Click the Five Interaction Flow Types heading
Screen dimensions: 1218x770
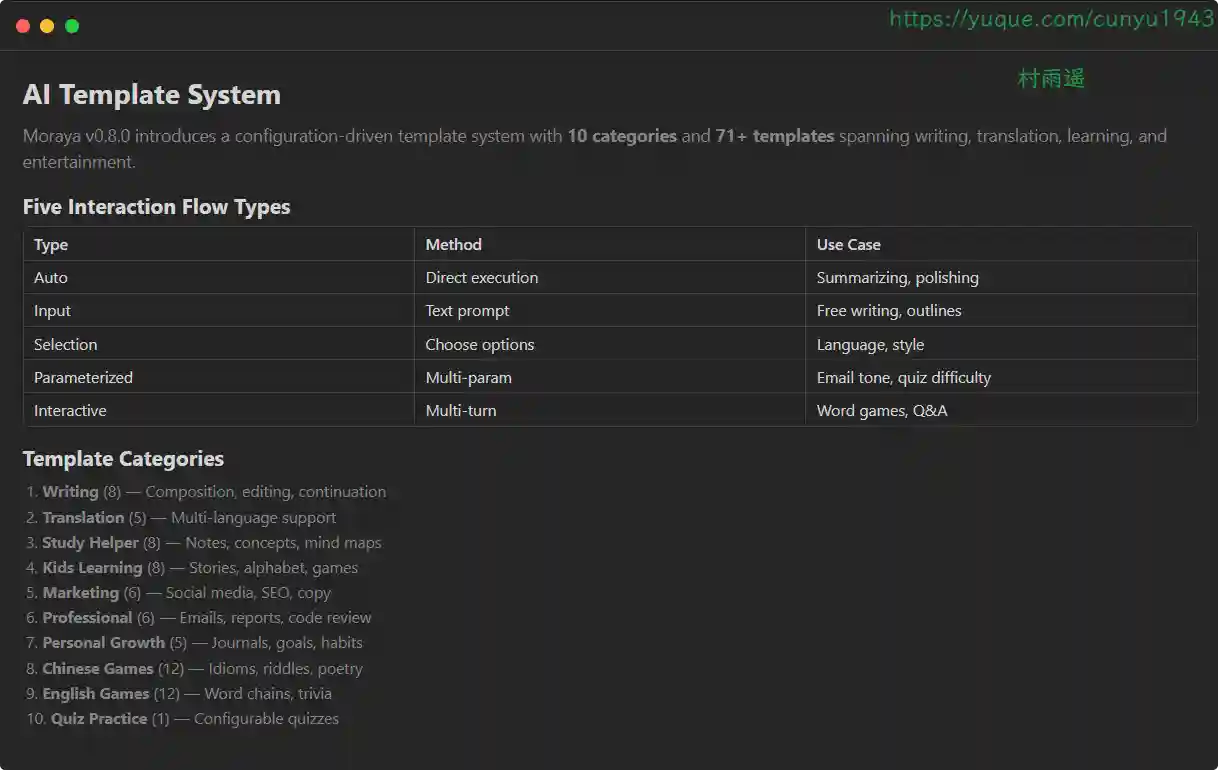coord(156,207)
